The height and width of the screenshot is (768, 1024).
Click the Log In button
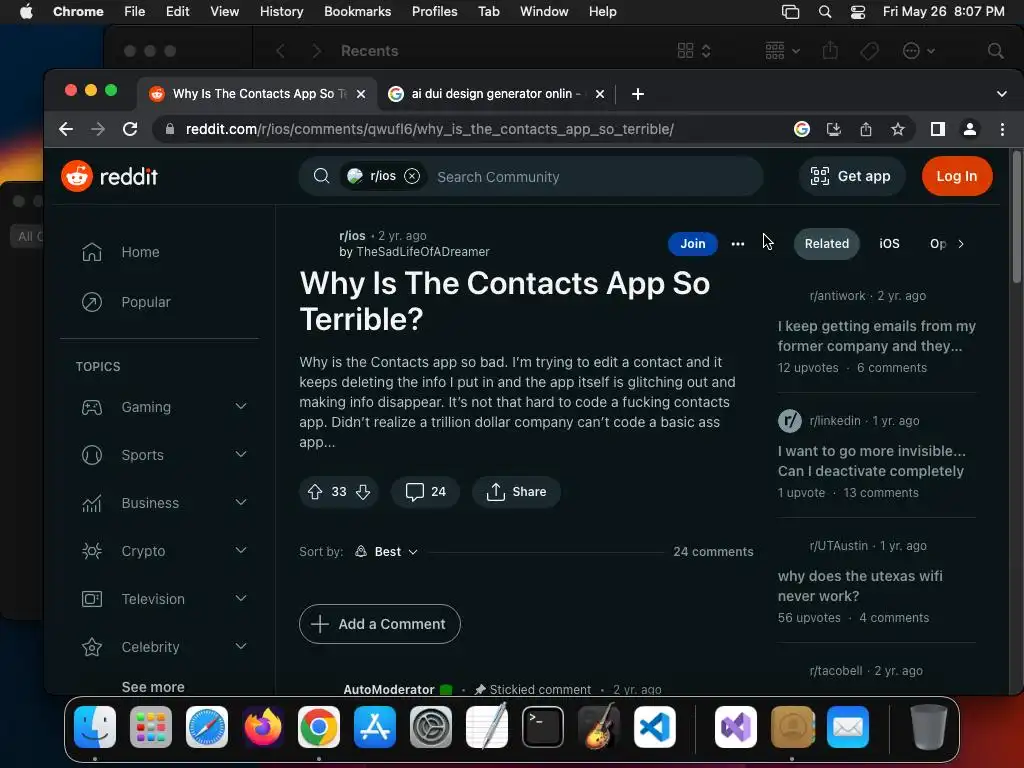coord(957,176)
